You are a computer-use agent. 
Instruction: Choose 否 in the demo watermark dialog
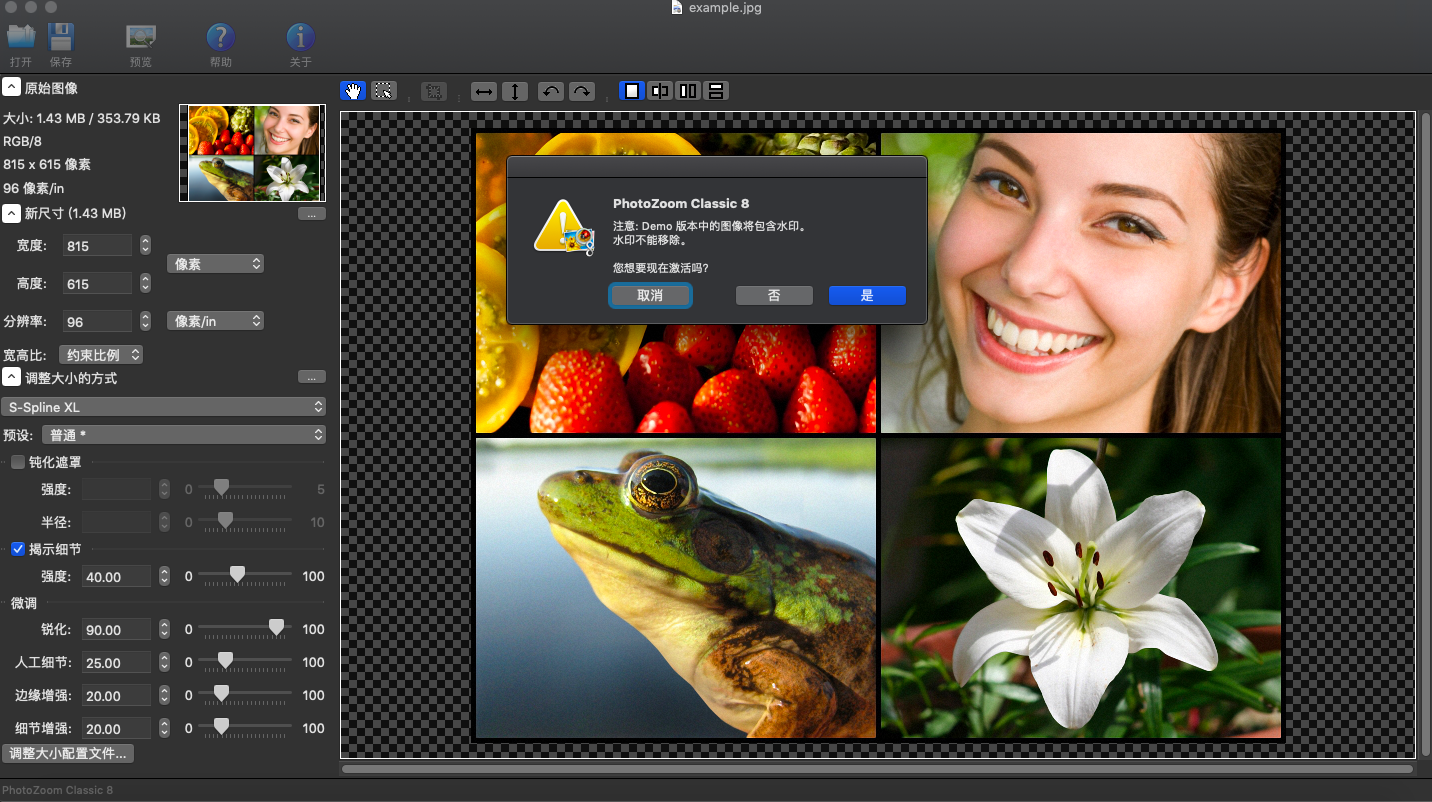click(774, 295)
